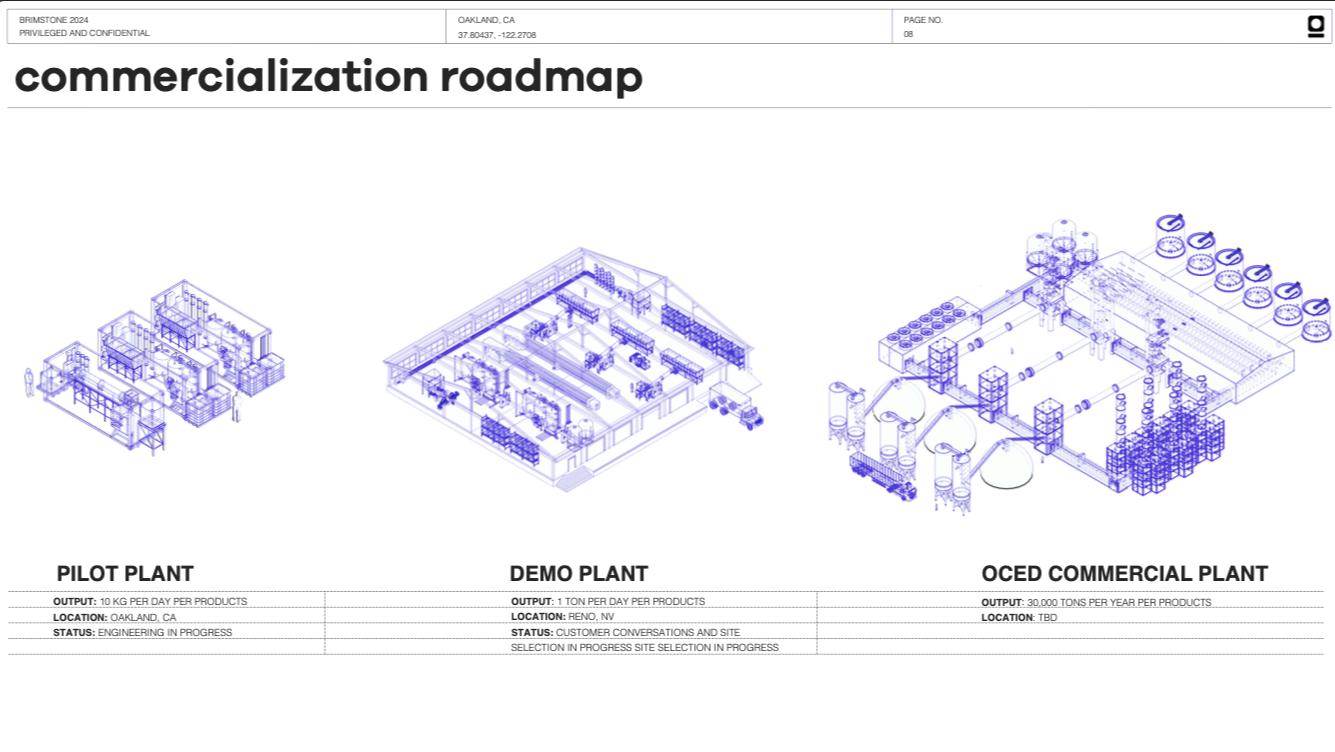Select the OCED COMMERCIAL PLANT heading

pyautogui.click(x=1124, y=573)
